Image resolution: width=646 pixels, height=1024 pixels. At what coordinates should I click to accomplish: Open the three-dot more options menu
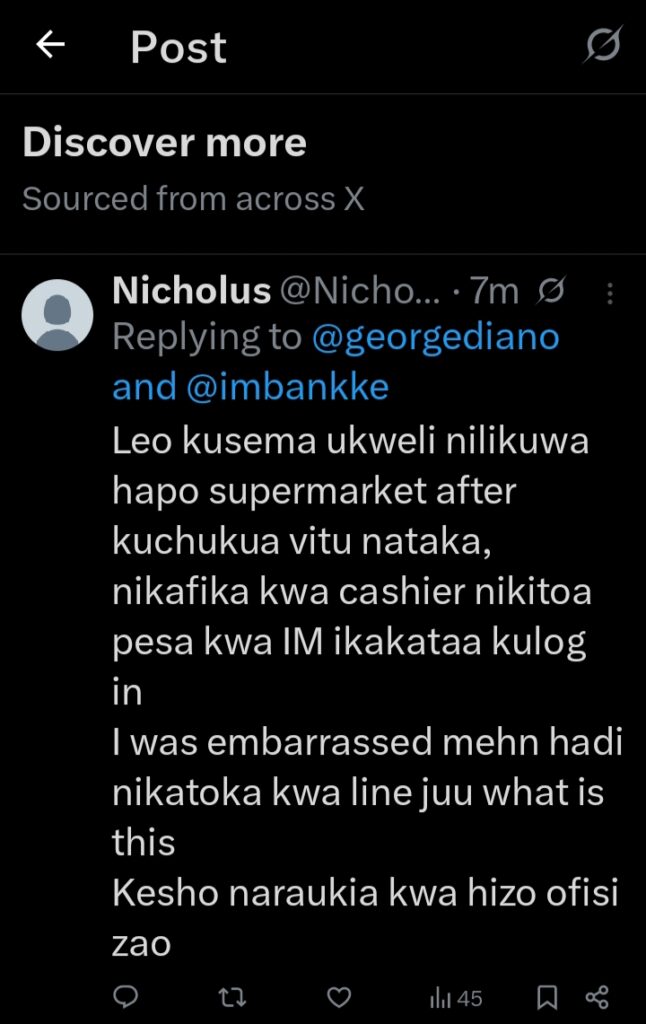(610, 292)
